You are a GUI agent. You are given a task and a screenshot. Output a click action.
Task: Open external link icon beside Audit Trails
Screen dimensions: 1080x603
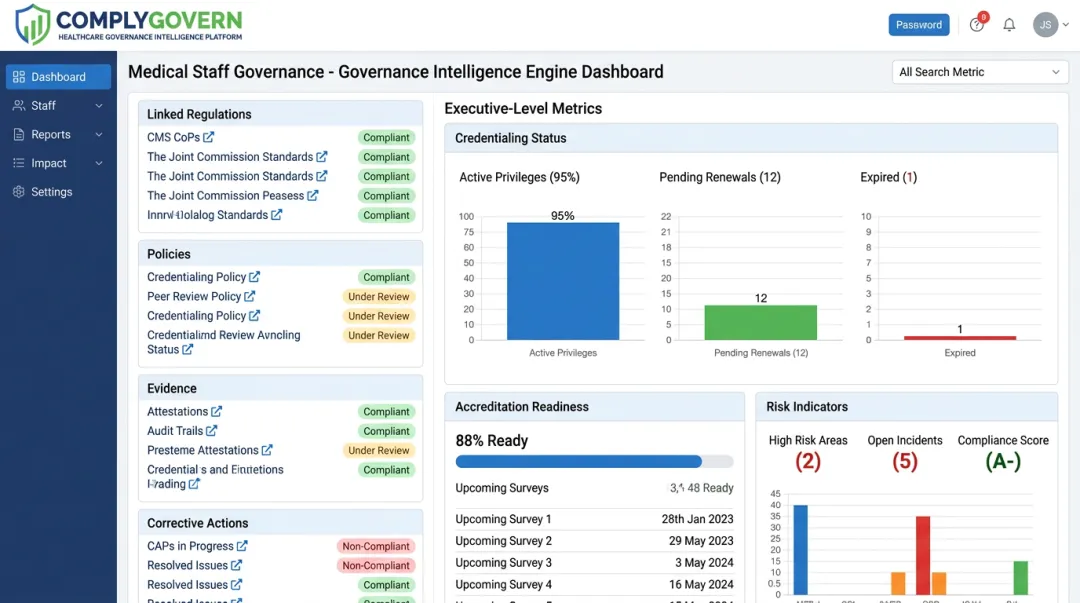tap(211, 431)
